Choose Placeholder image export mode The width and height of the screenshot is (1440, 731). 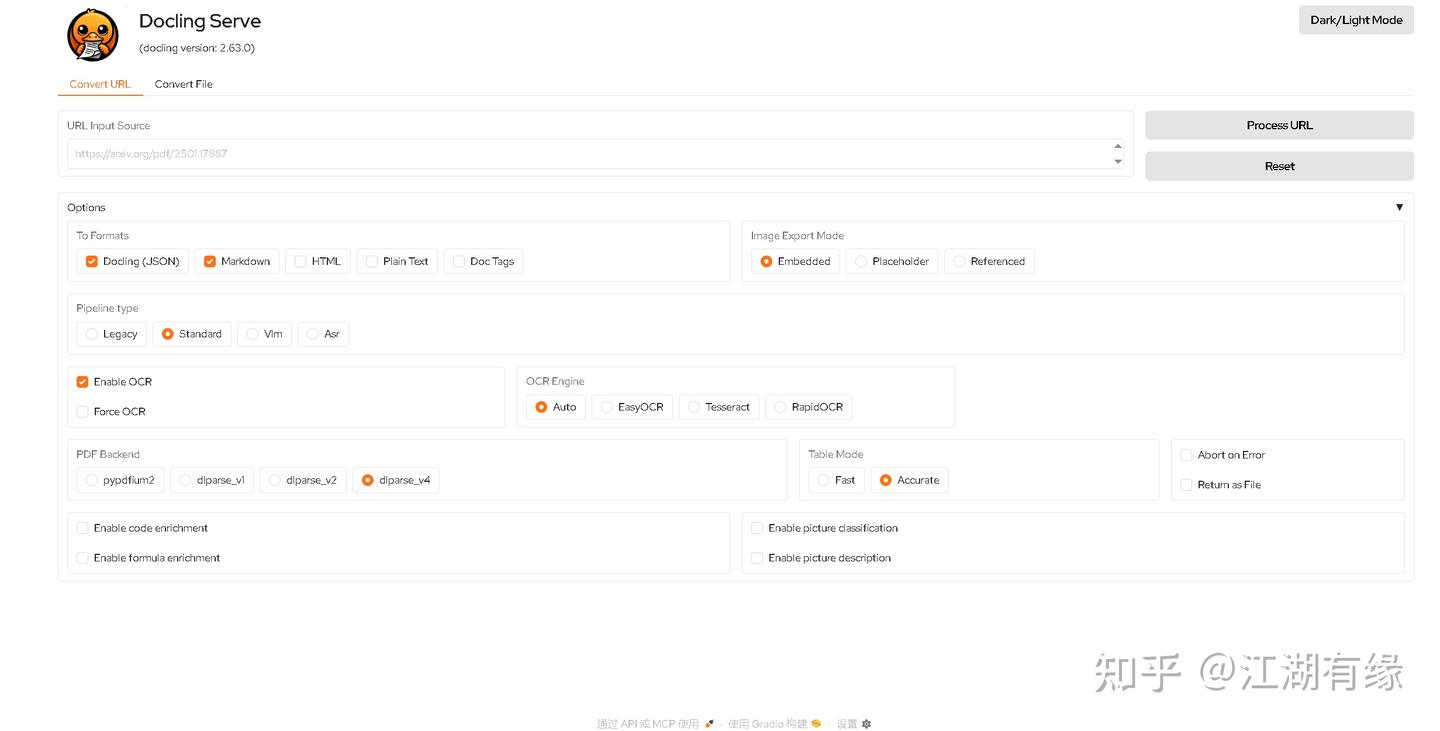pos(861,262)
